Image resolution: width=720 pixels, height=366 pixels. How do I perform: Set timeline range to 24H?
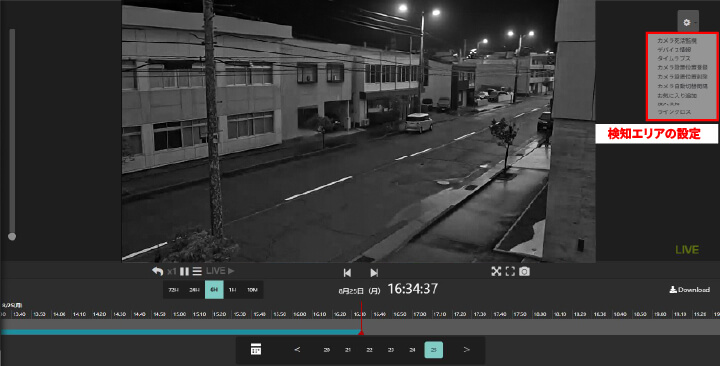click(x=194, y=290)
